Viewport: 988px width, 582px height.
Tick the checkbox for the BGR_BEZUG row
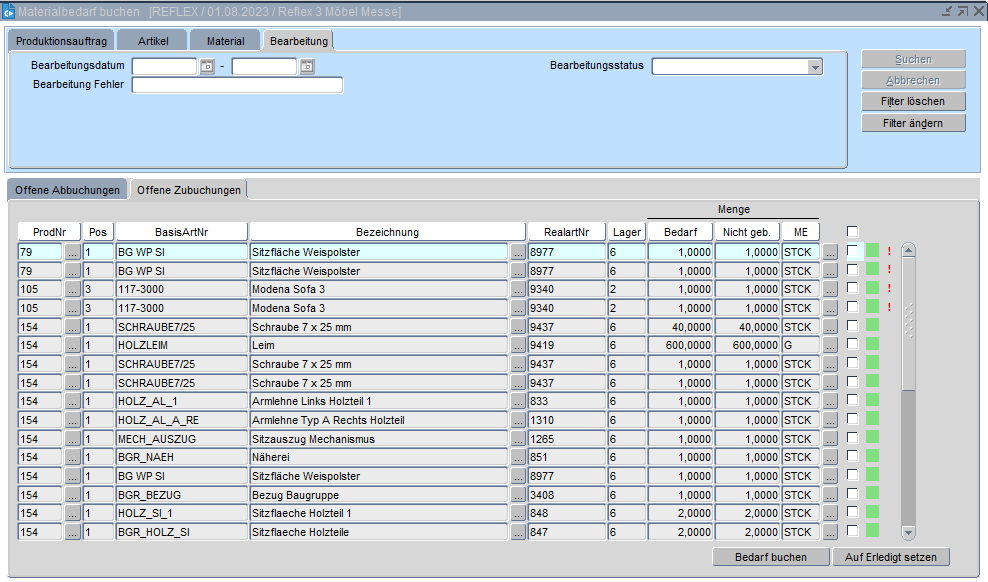pyautogui.click(x=853, y=494)
